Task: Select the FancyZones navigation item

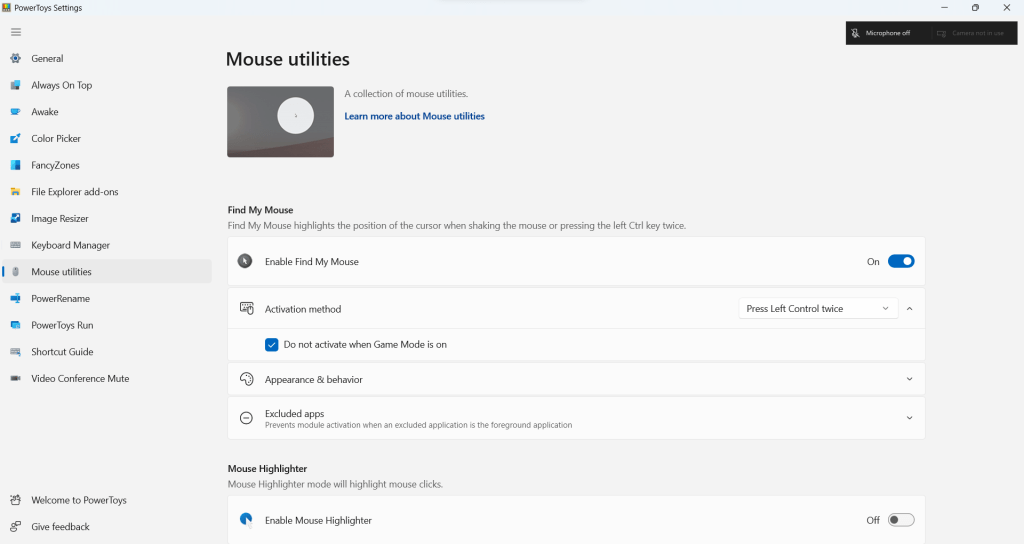Action: (x=107, y=165)
